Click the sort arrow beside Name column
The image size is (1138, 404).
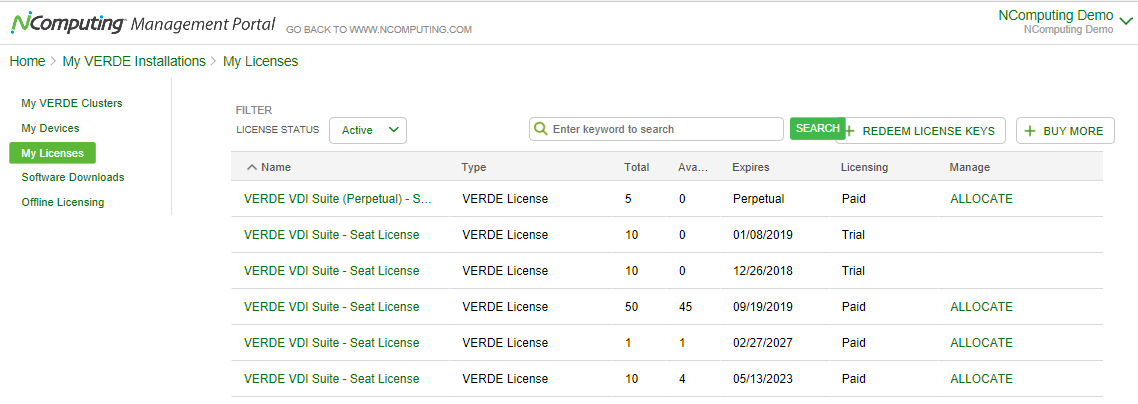[252, 167]
